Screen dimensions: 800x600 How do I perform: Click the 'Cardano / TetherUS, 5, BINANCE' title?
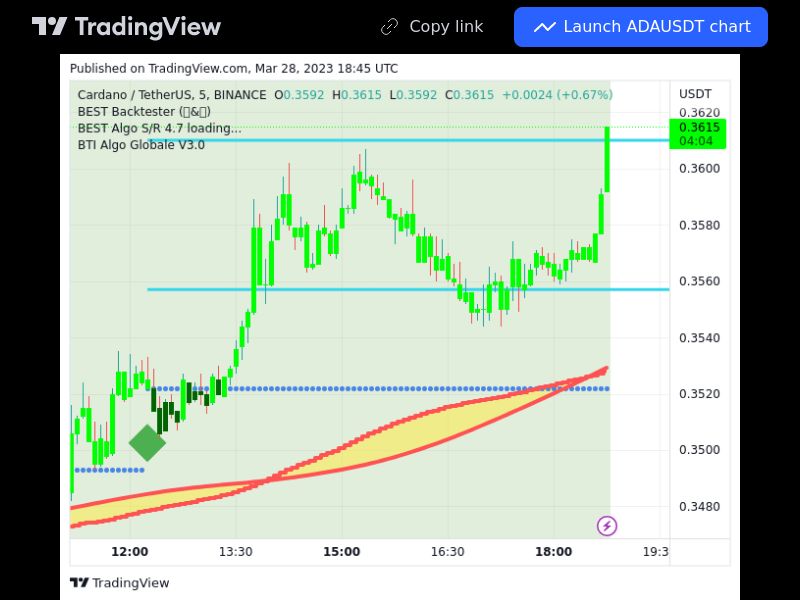[x=172, y=95]
